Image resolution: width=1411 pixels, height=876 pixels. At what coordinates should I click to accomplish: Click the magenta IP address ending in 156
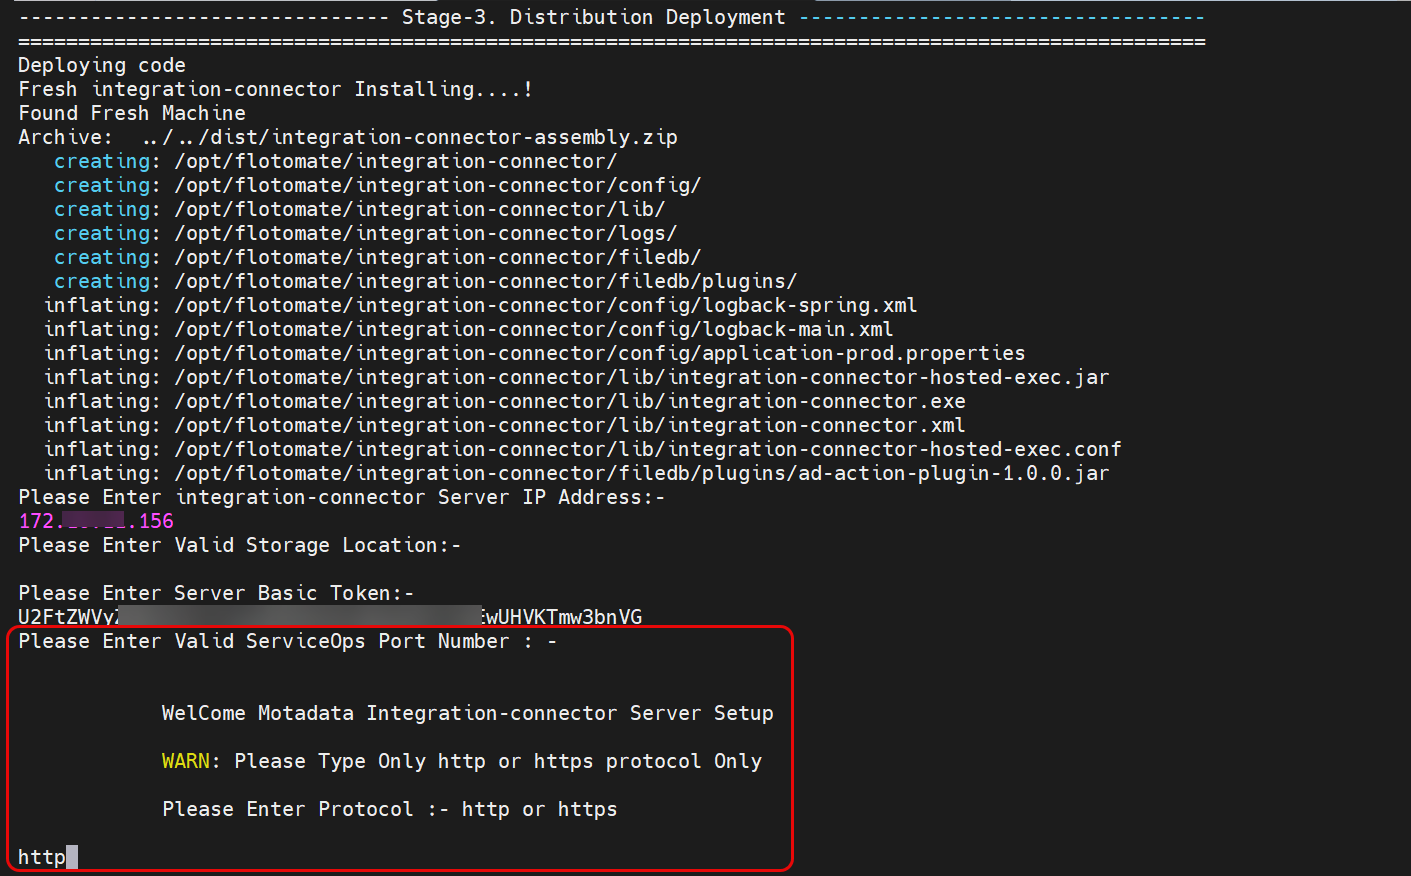point(96,521)
